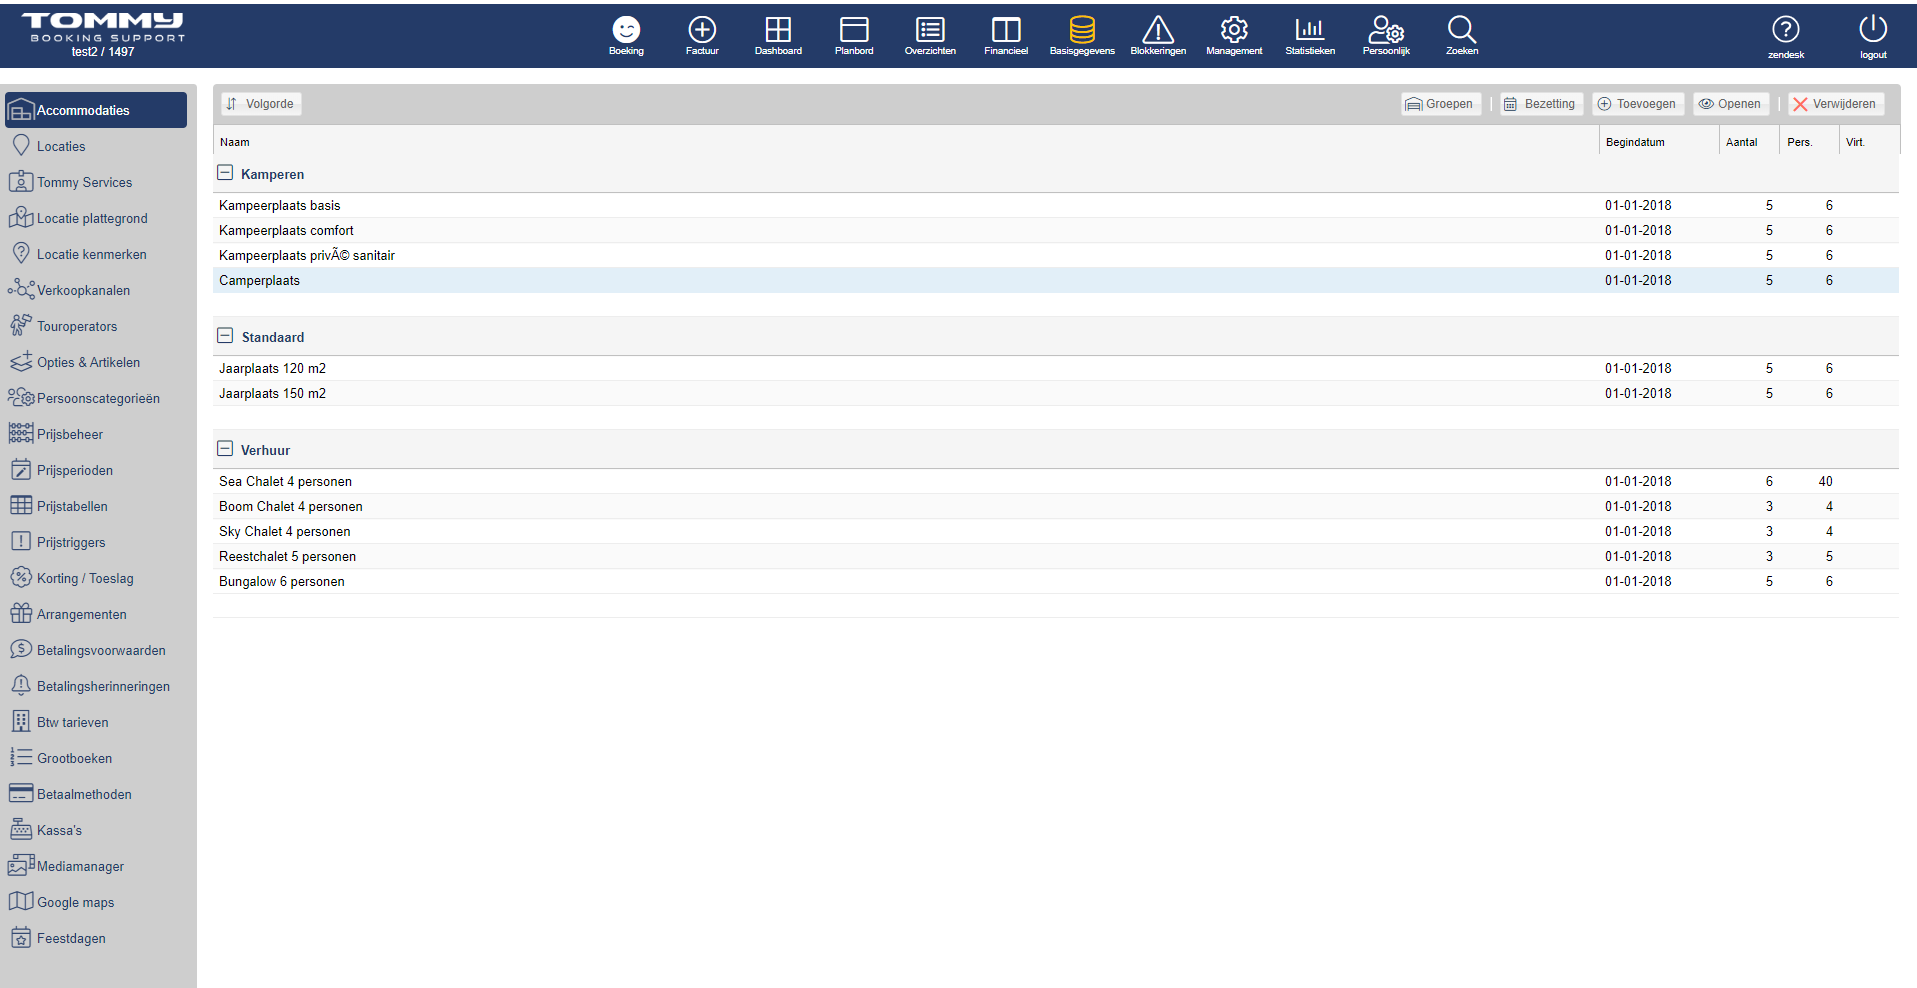Select the Jaarplaats 150 m2 row
This screenshot has width=1917, height=988.
tap(1056, 393)
